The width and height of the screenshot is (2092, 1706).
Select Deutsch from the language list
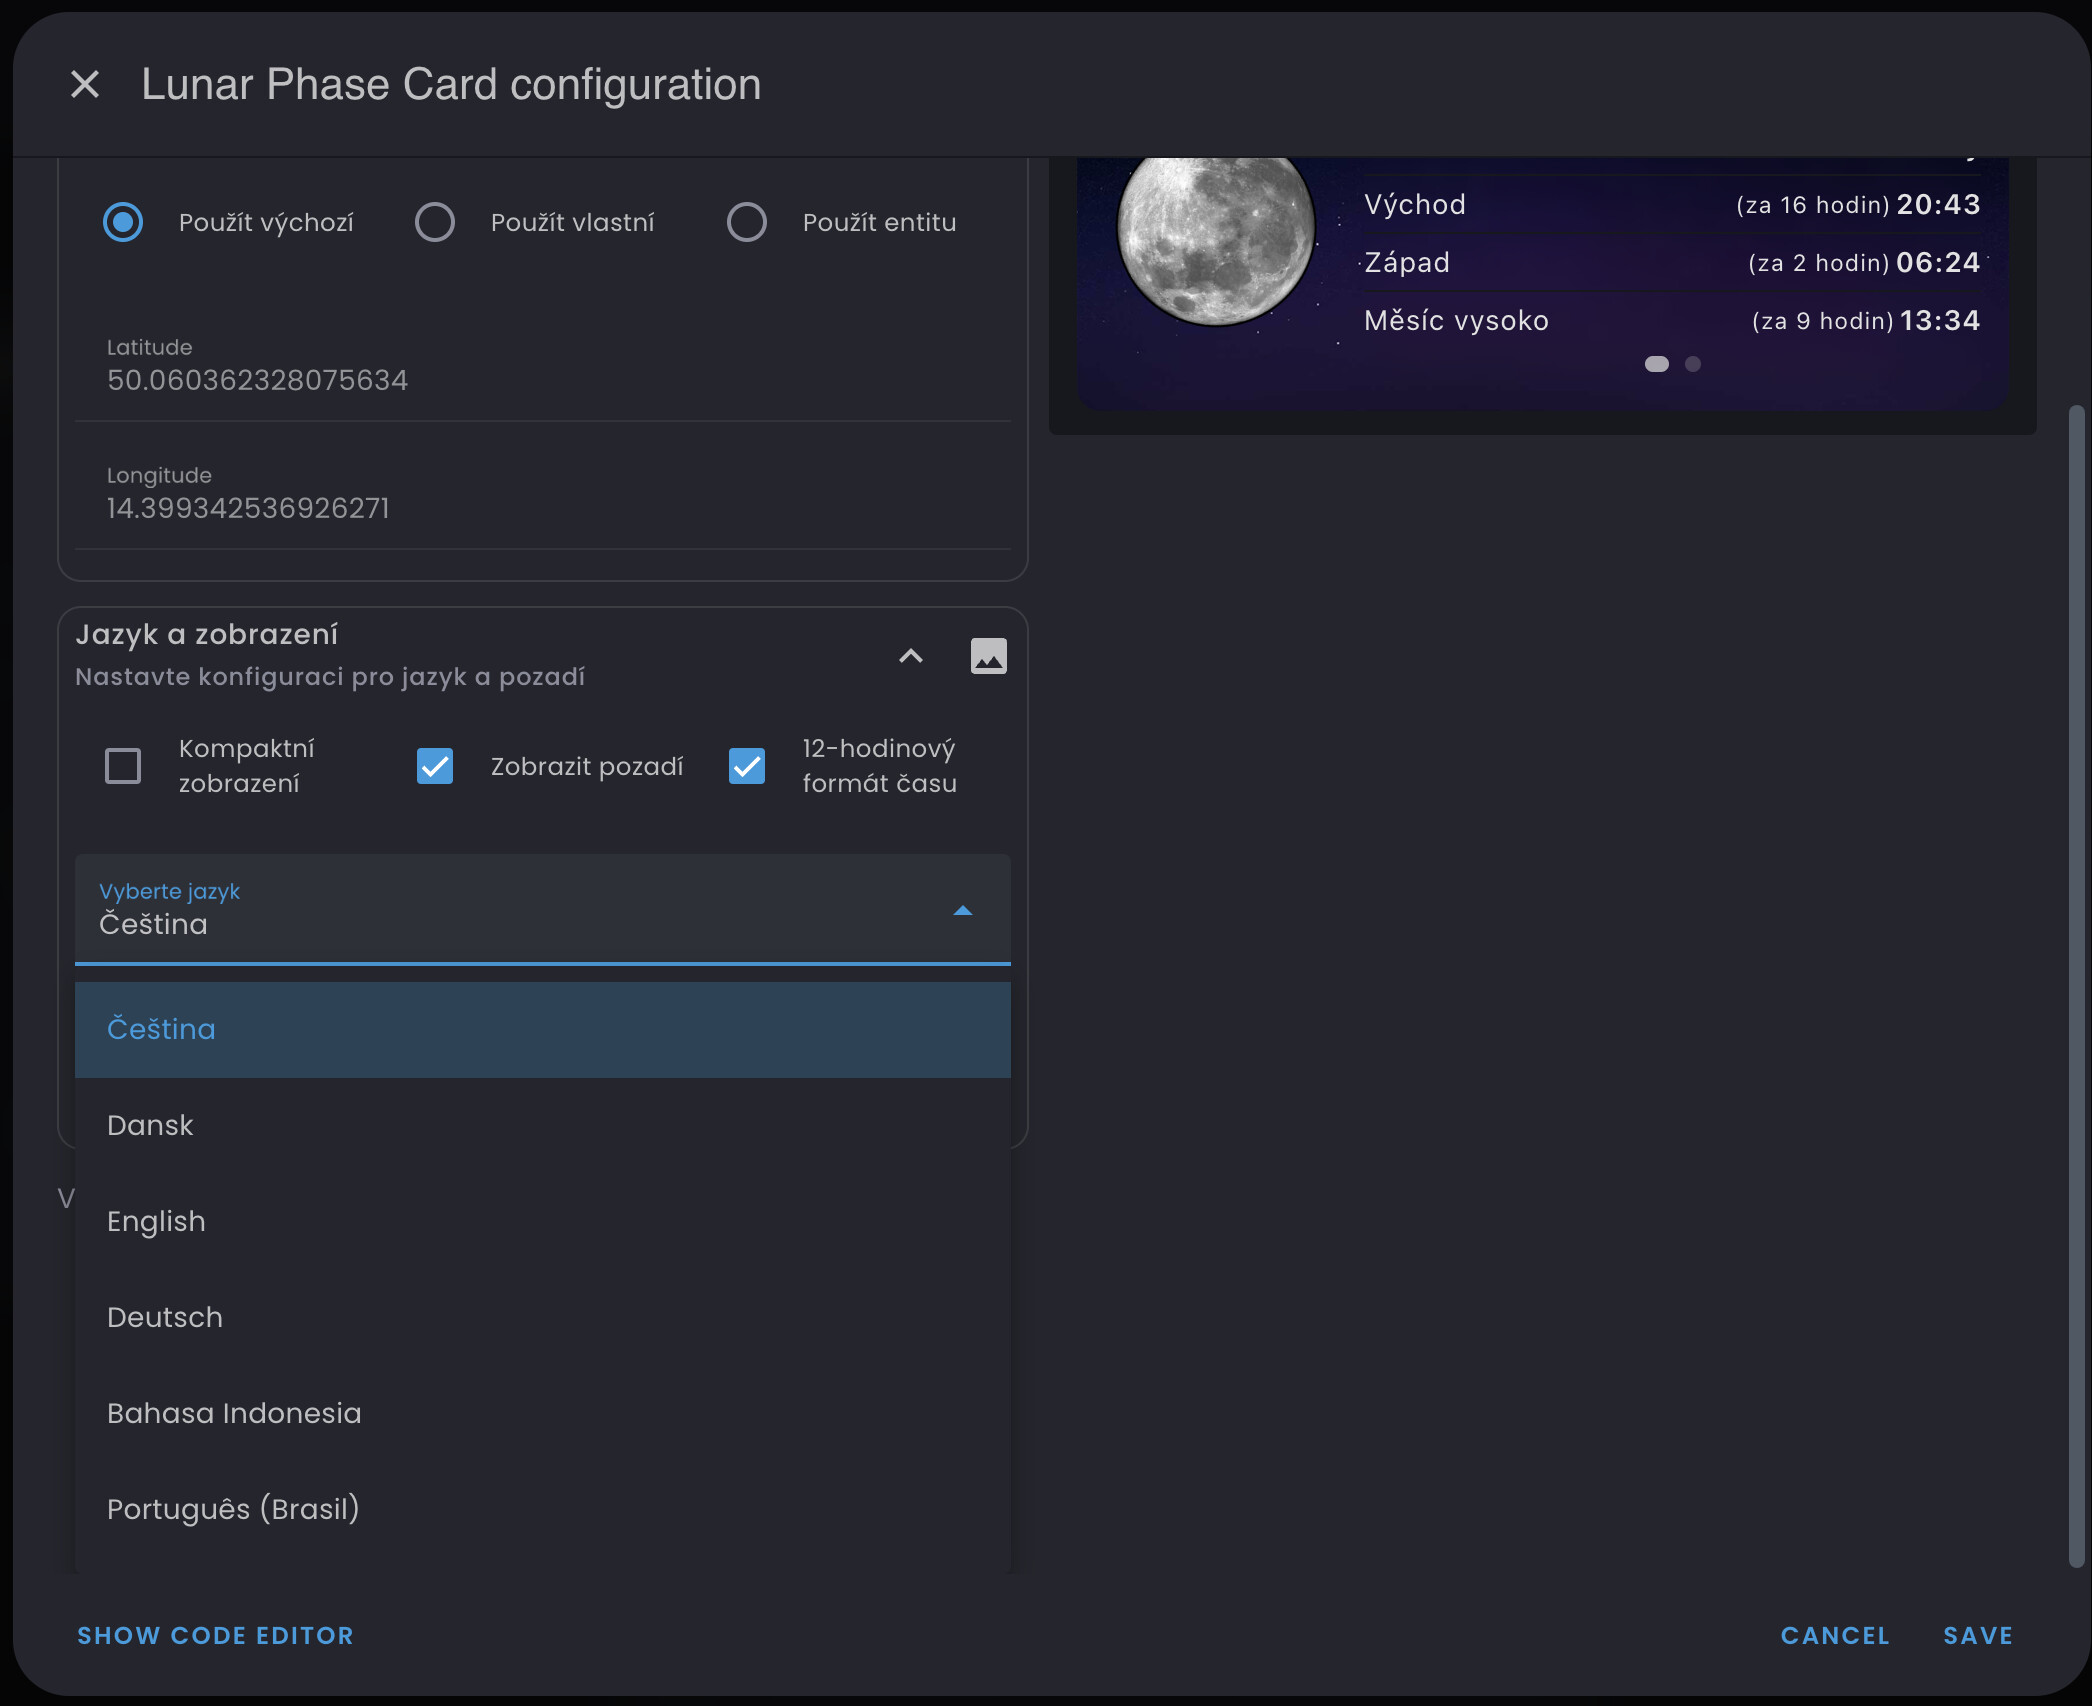pos(165,1317)
